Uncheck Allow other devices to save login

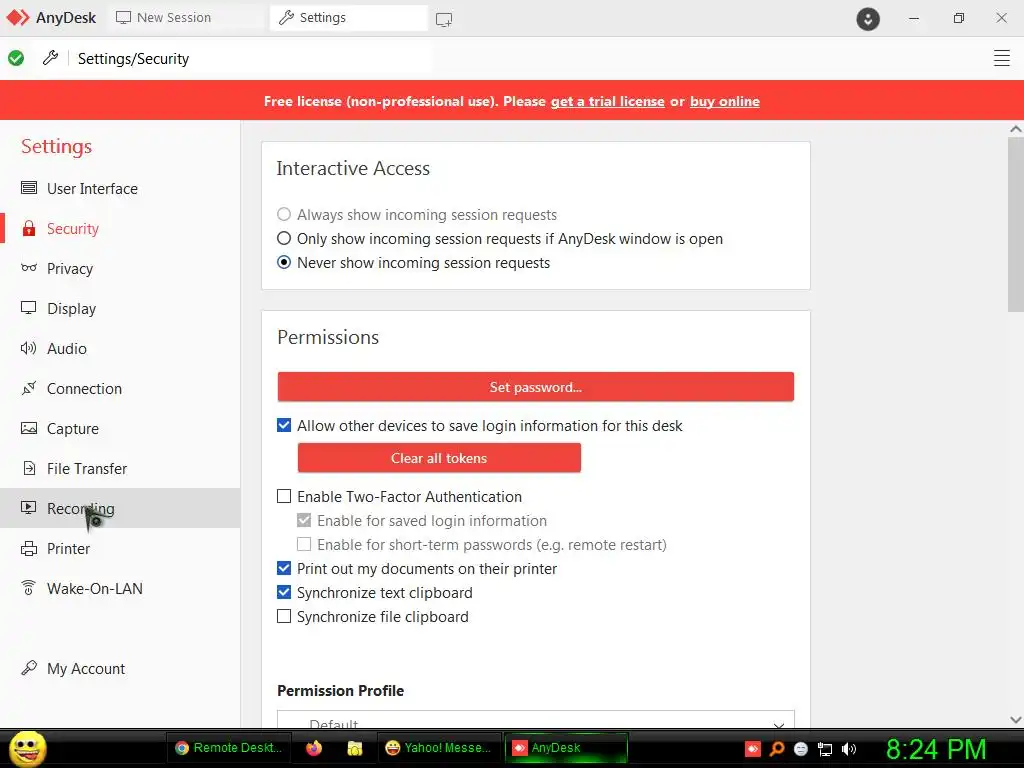tap(284, 425)
